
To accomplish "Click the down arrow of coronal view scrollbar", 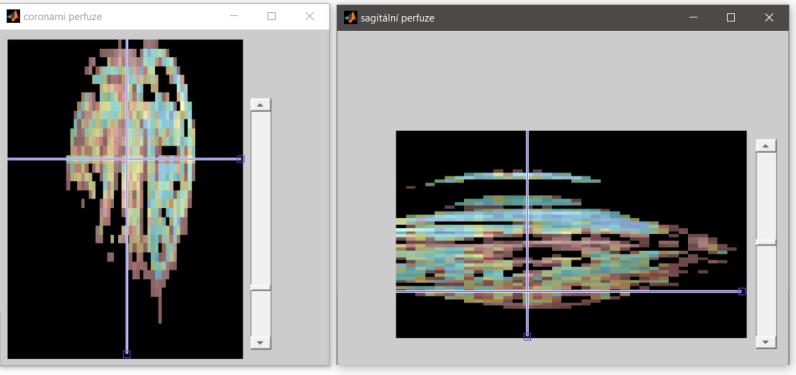I will click(x=260, y=343).
